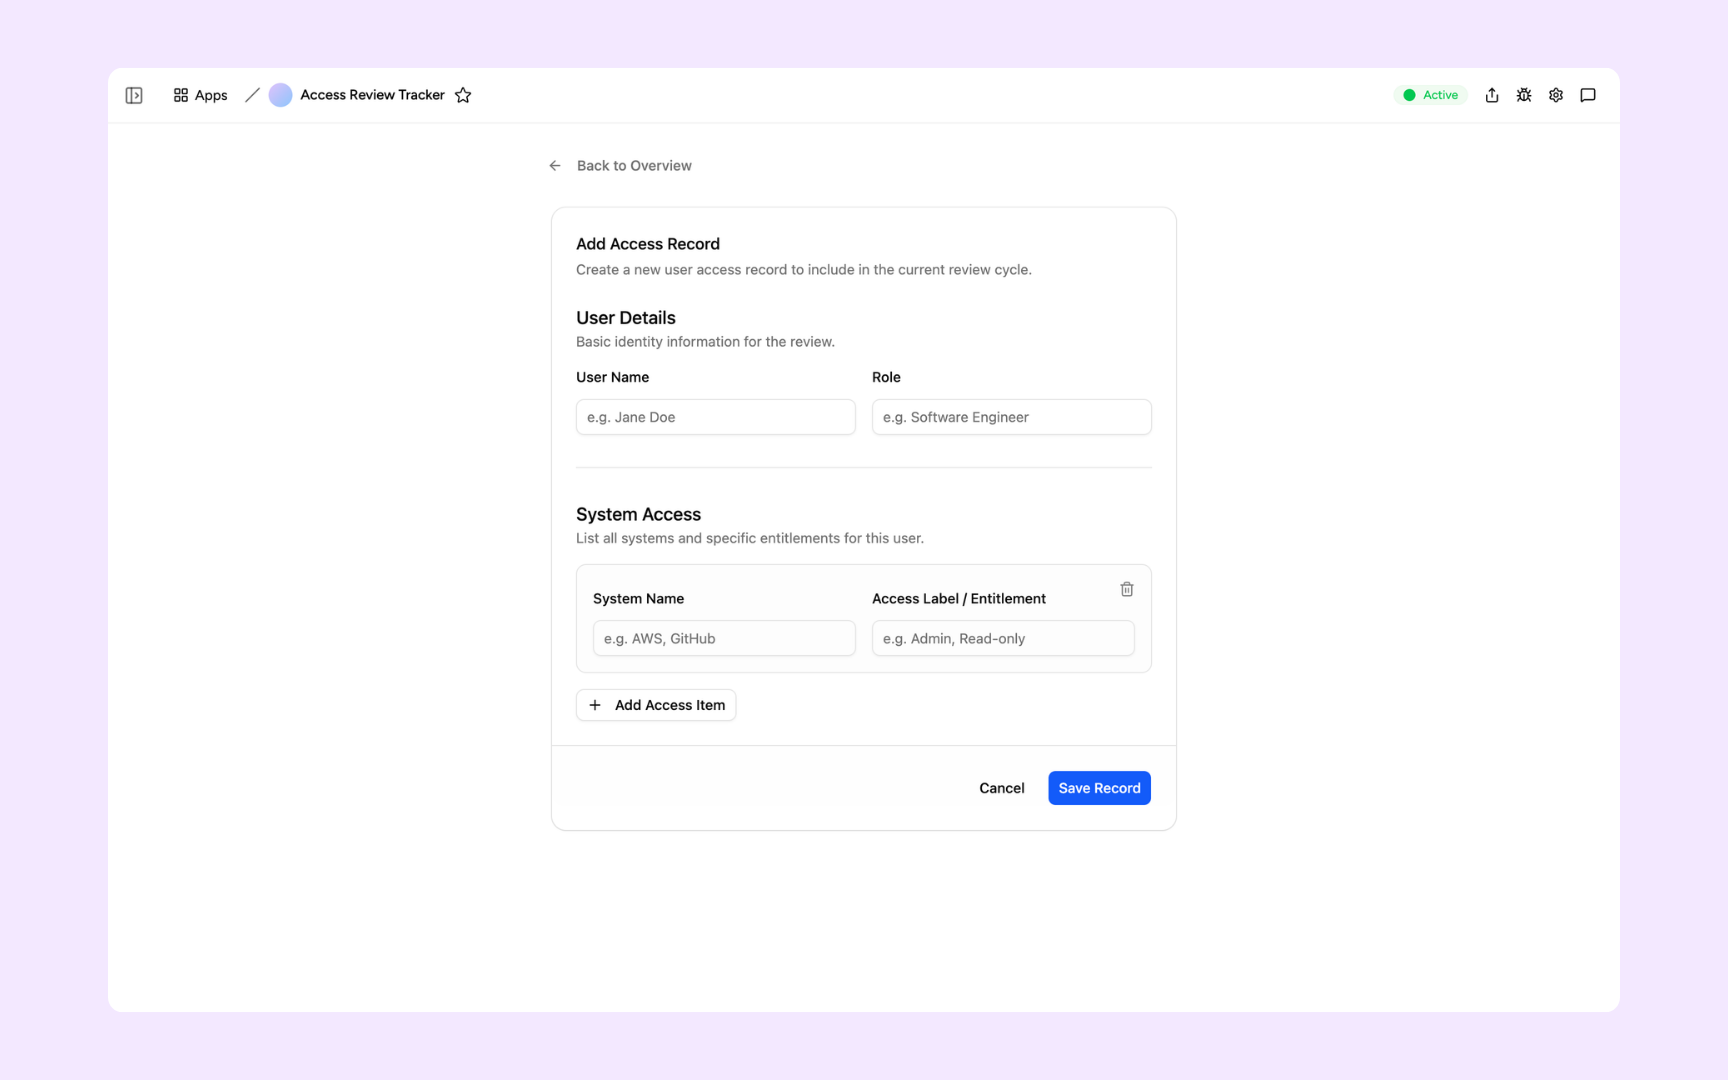The width and height of the screenshot is (1728, 1080).
Task: Click 'Create a new user access record' description
Action: click(x=804, y=270)
